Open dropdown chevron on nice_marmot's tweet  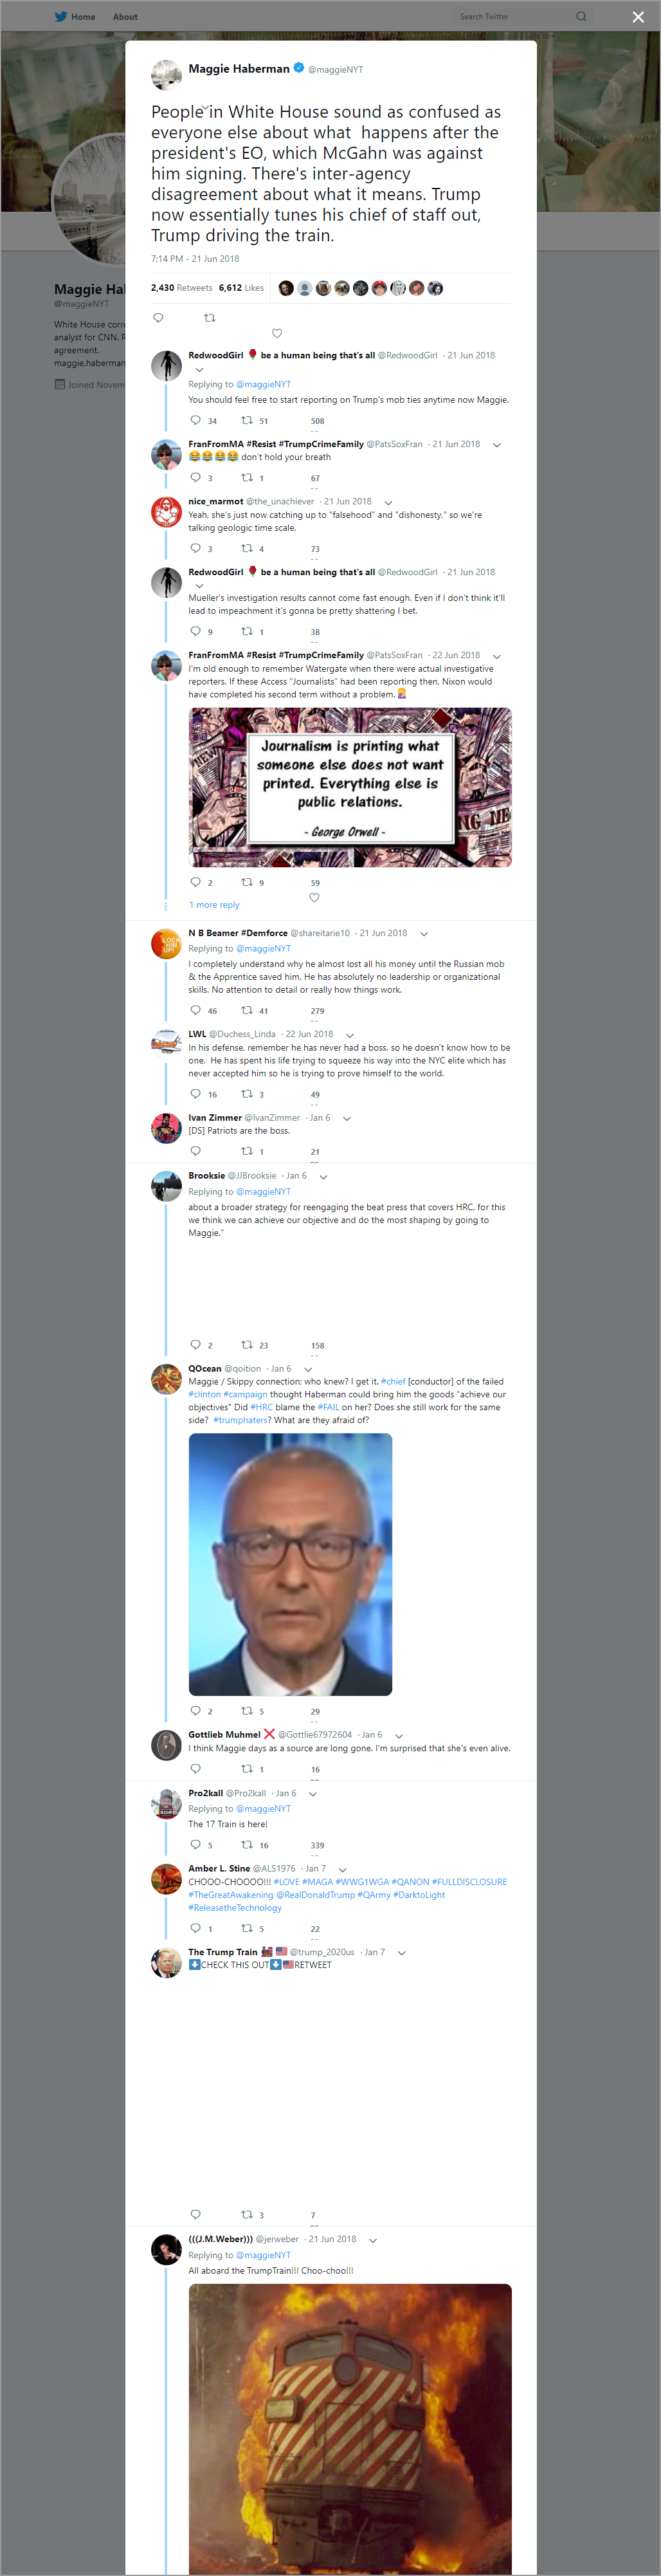pos(388,502)
